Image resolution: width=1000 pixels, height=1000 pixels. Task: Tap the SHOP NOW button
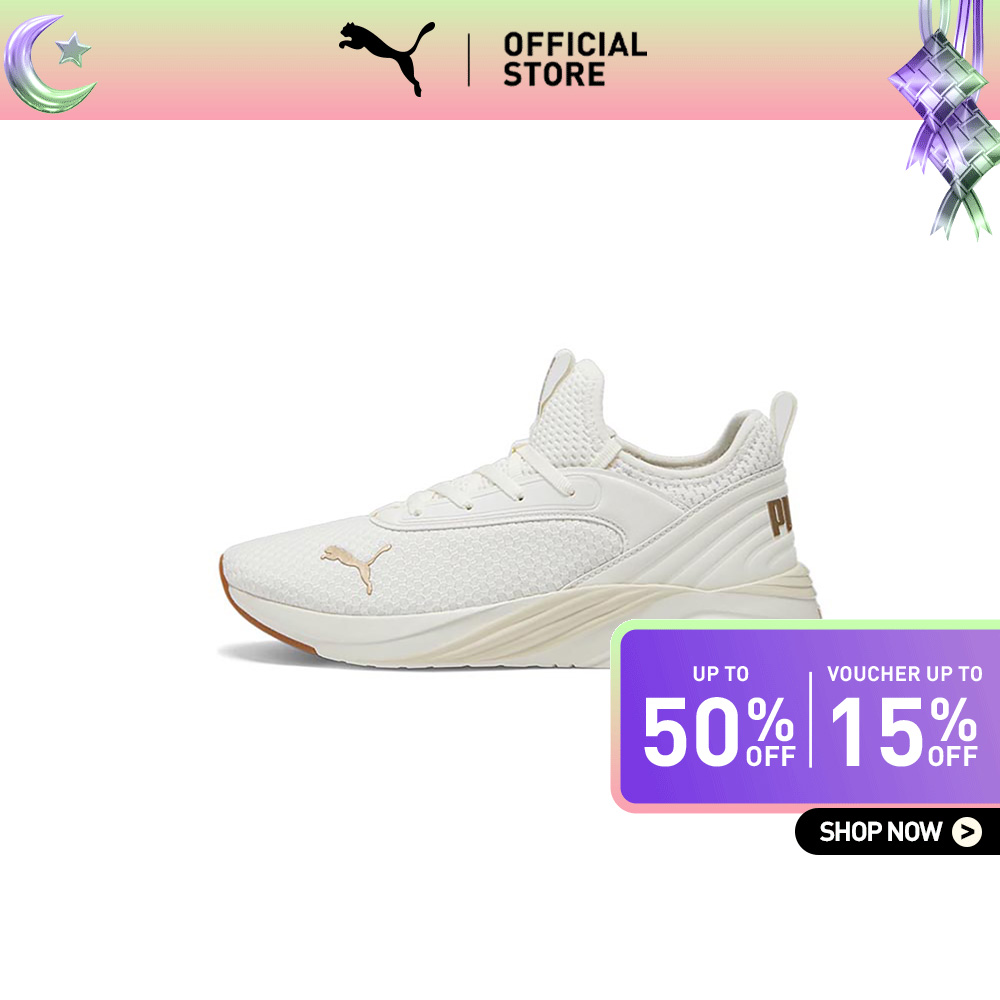click(x=897, y=832)
